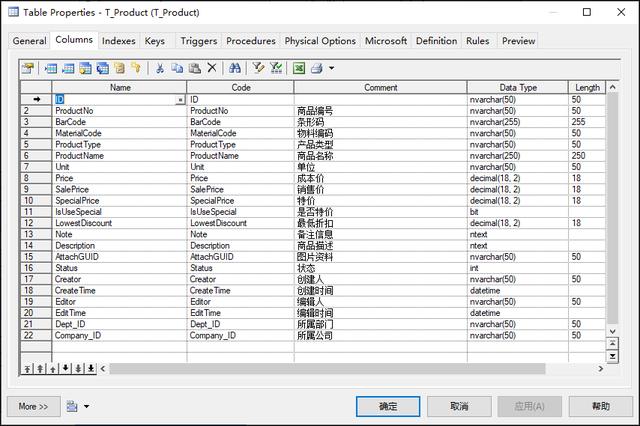
Task: Switch to the Preview tab
Action: 518,41
